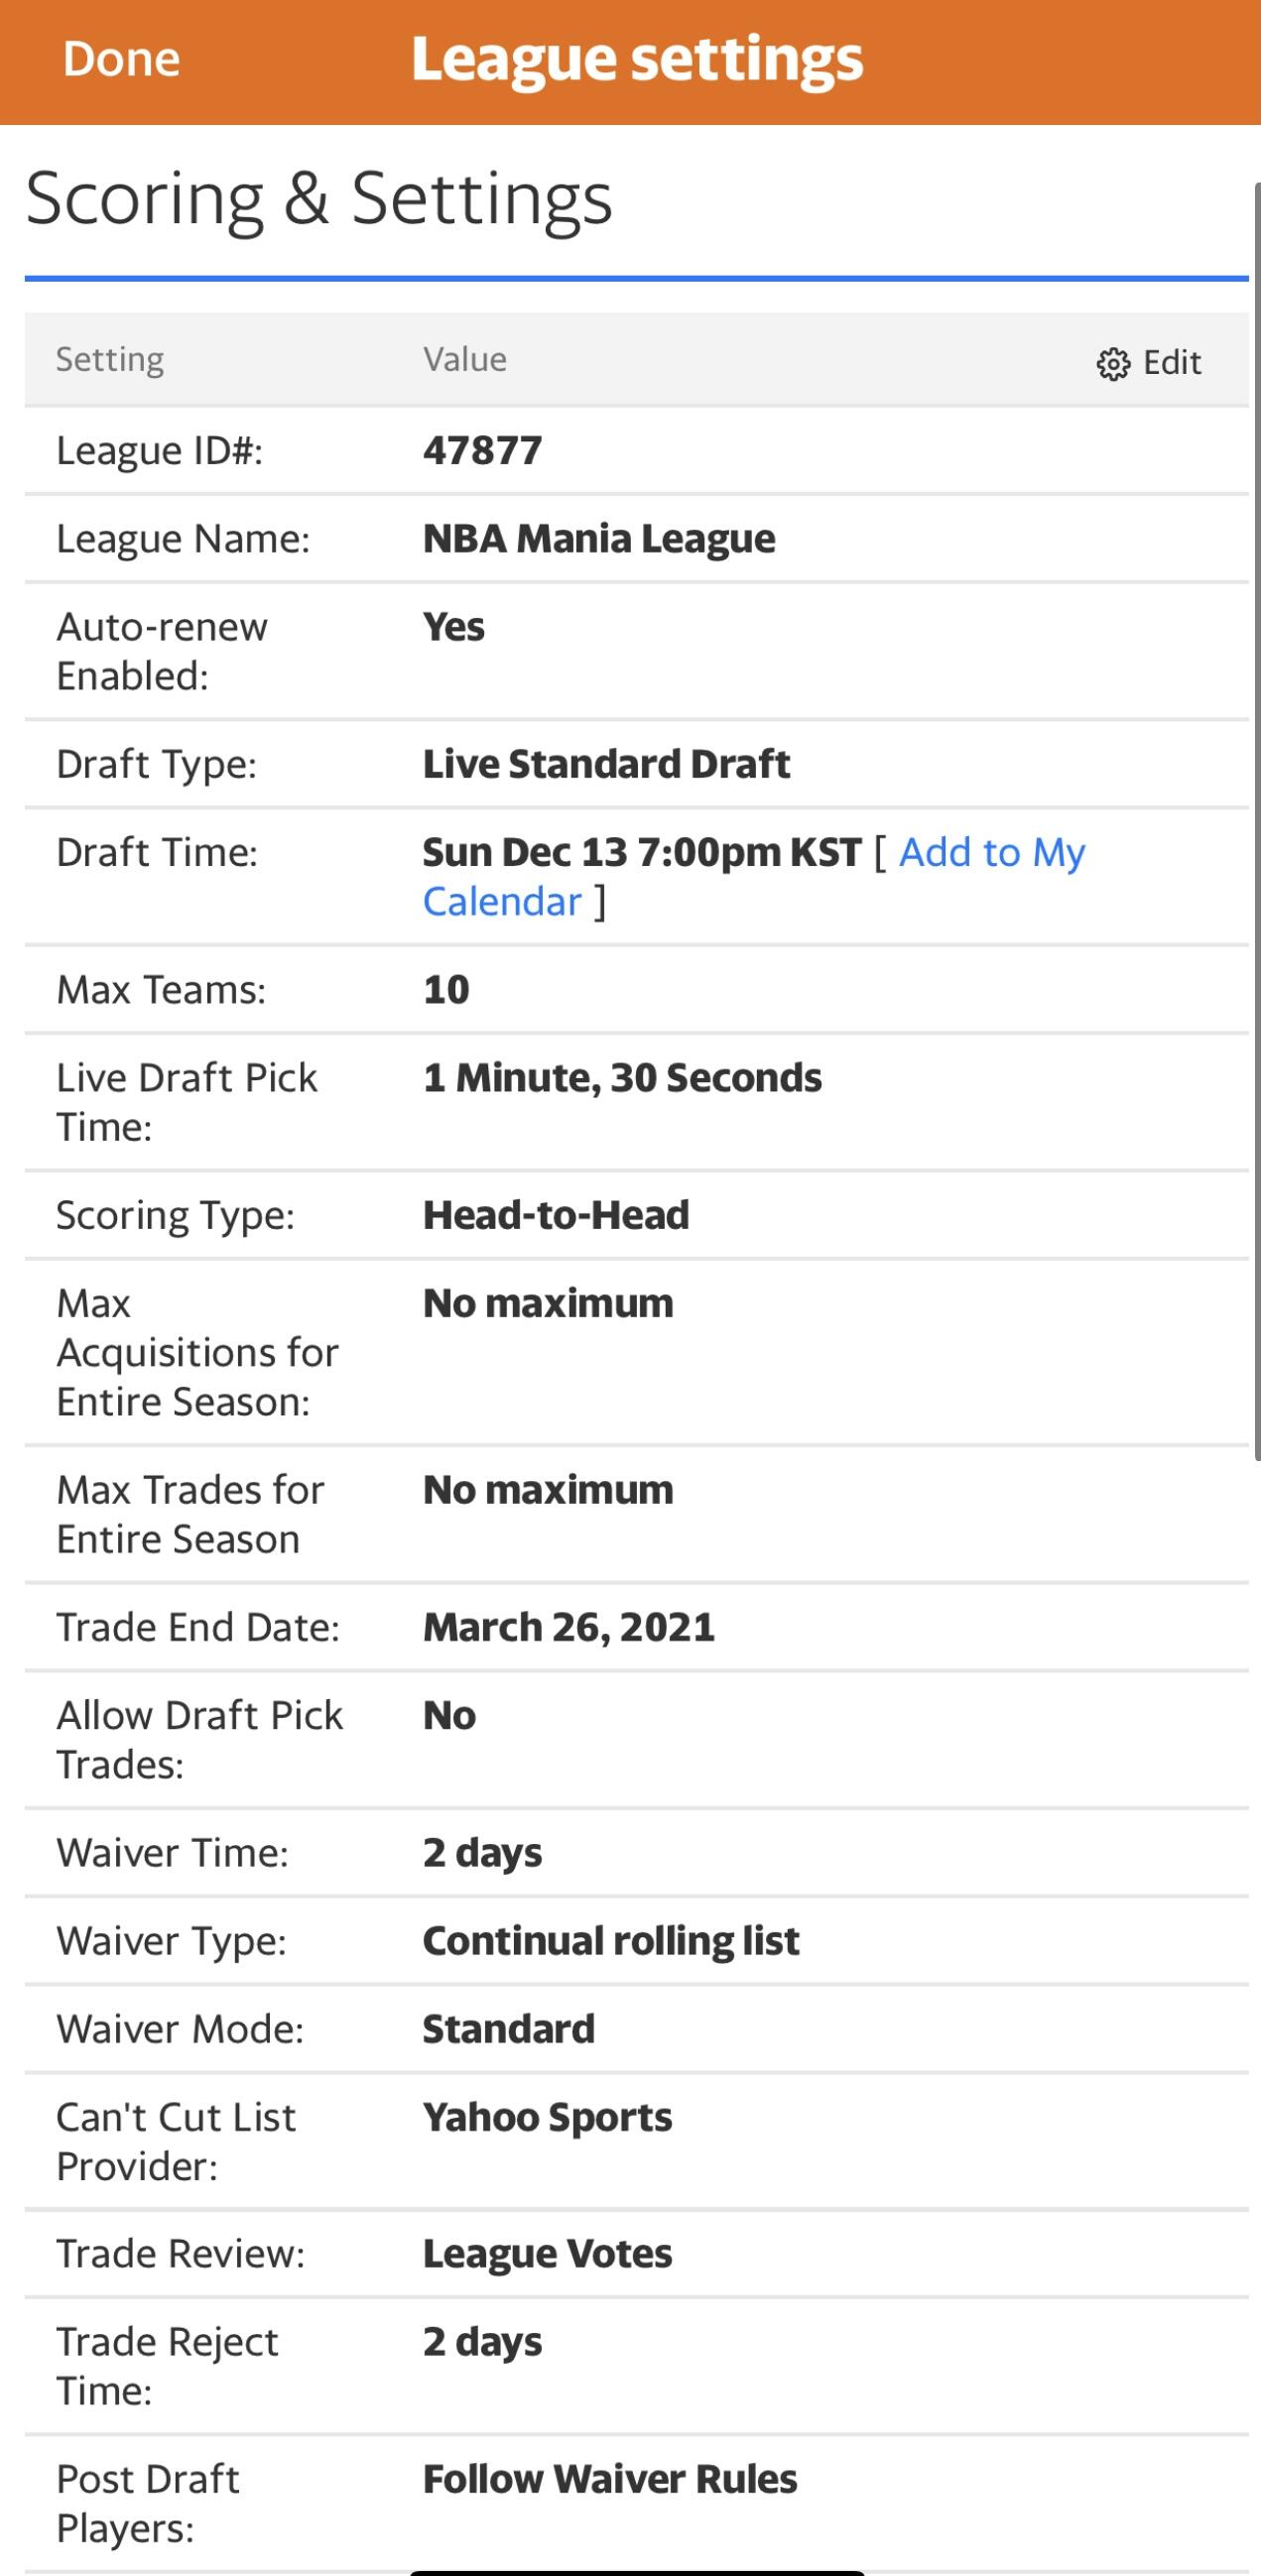Click the Live Standard Draft value
The image size is (1261, 2576).
(x=606, y=764)
